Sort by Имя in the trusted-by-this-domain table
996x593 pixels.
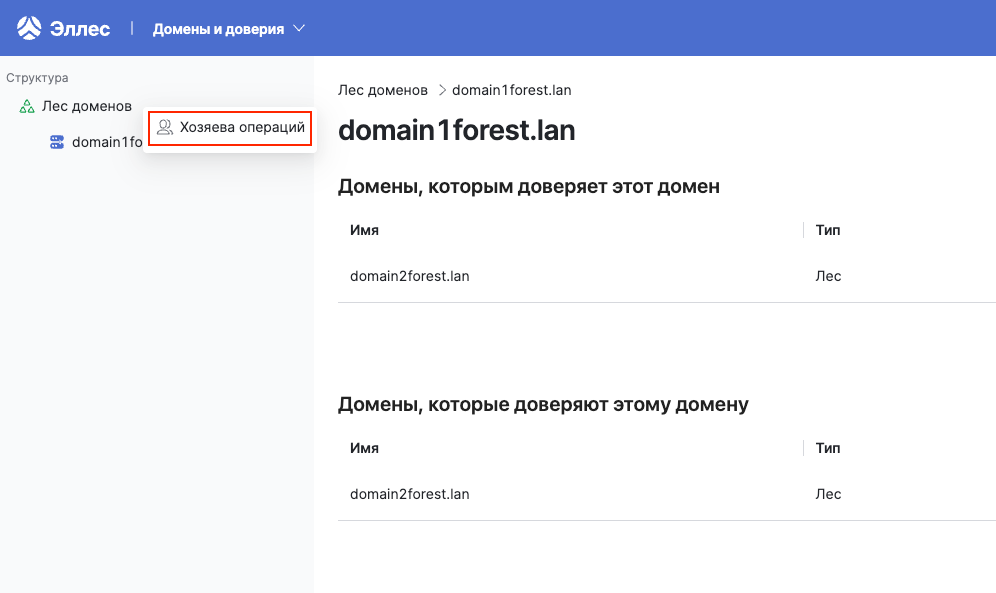pyautogui.click(x=364, y=230)
